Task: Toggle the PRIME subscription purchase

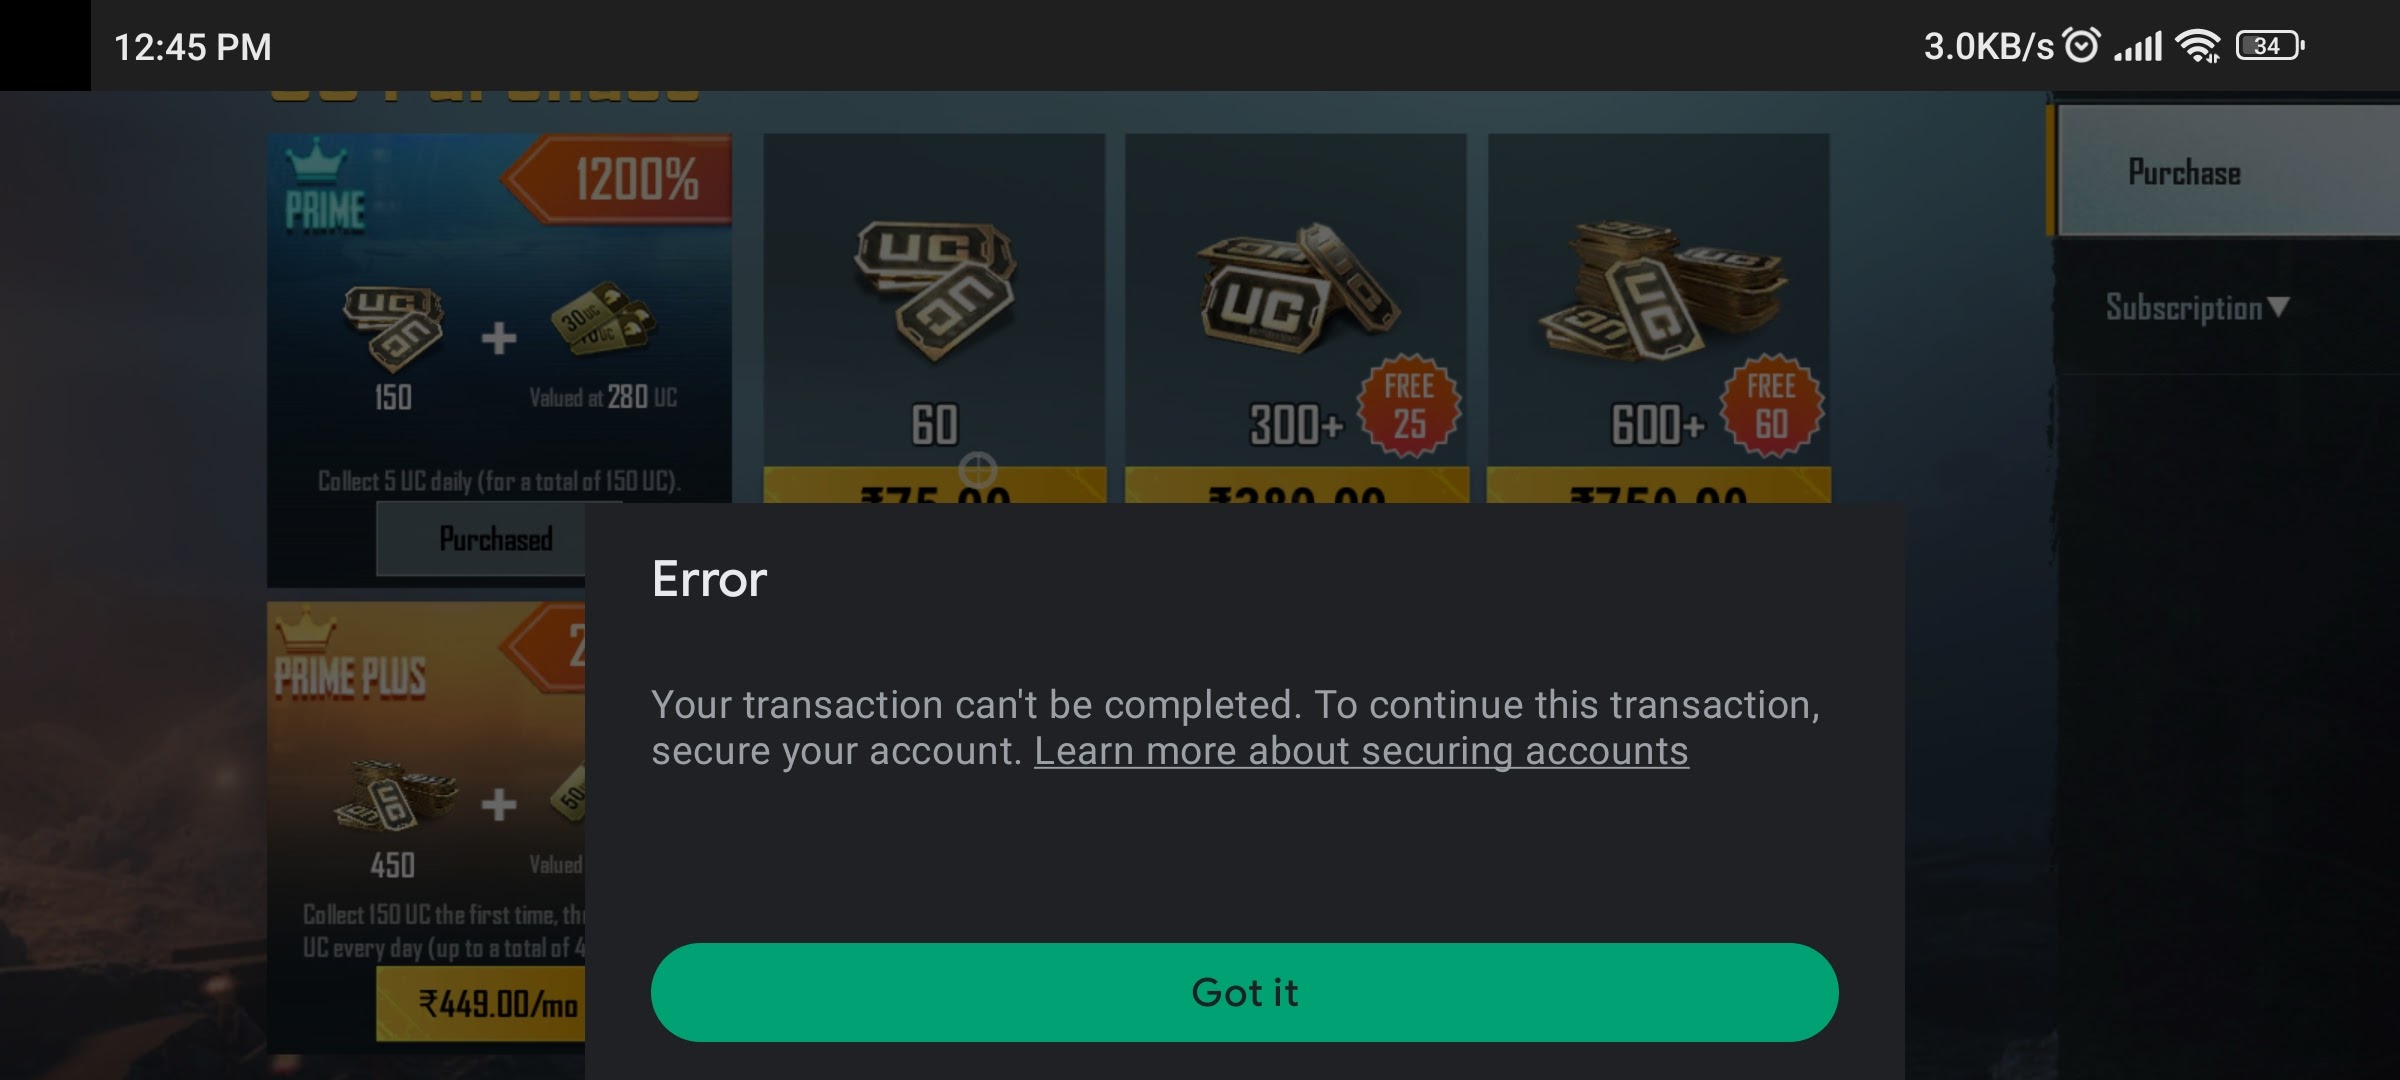Action: 494,538
